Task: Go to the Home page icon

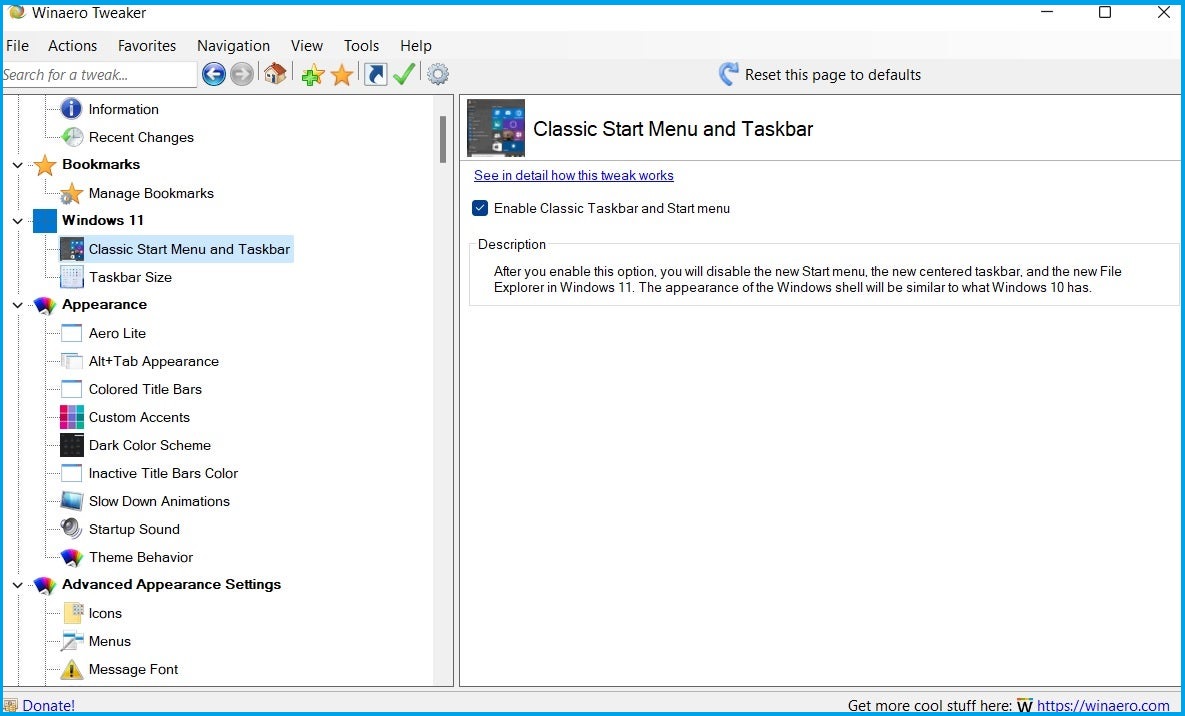Action: 275,73
